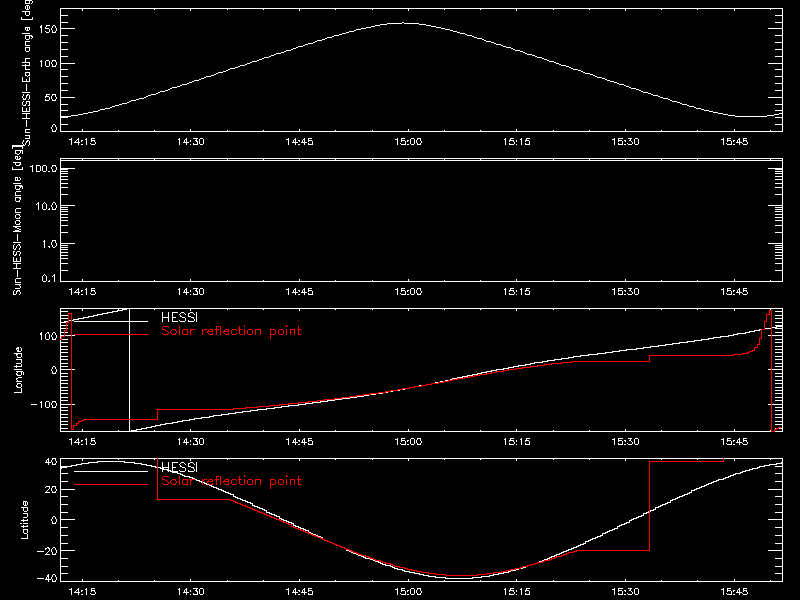
Task: Click red Solar reflection point legend in Latitude plot
Action: point(231,481)
